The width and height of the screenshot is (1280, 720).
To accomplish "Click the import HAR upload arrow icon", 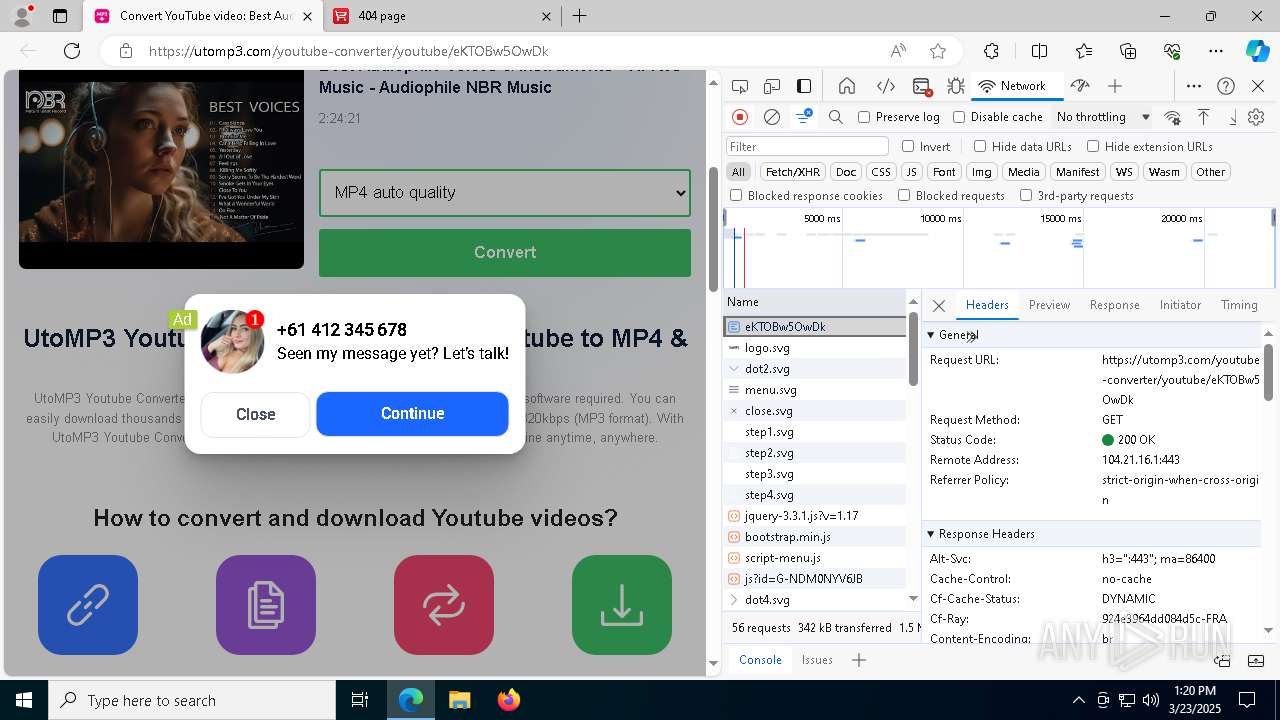I will 1204,117.
